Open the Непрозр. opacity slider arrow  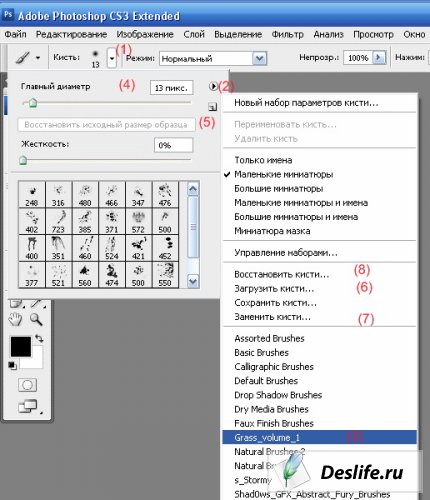click(x=379, y=58)
